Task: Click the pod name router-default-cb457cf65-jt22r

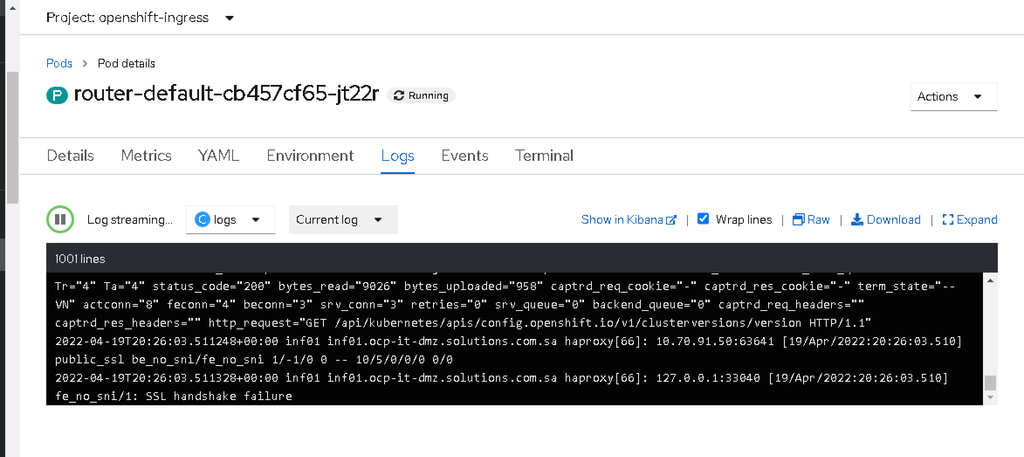Action: pos(226,94)
